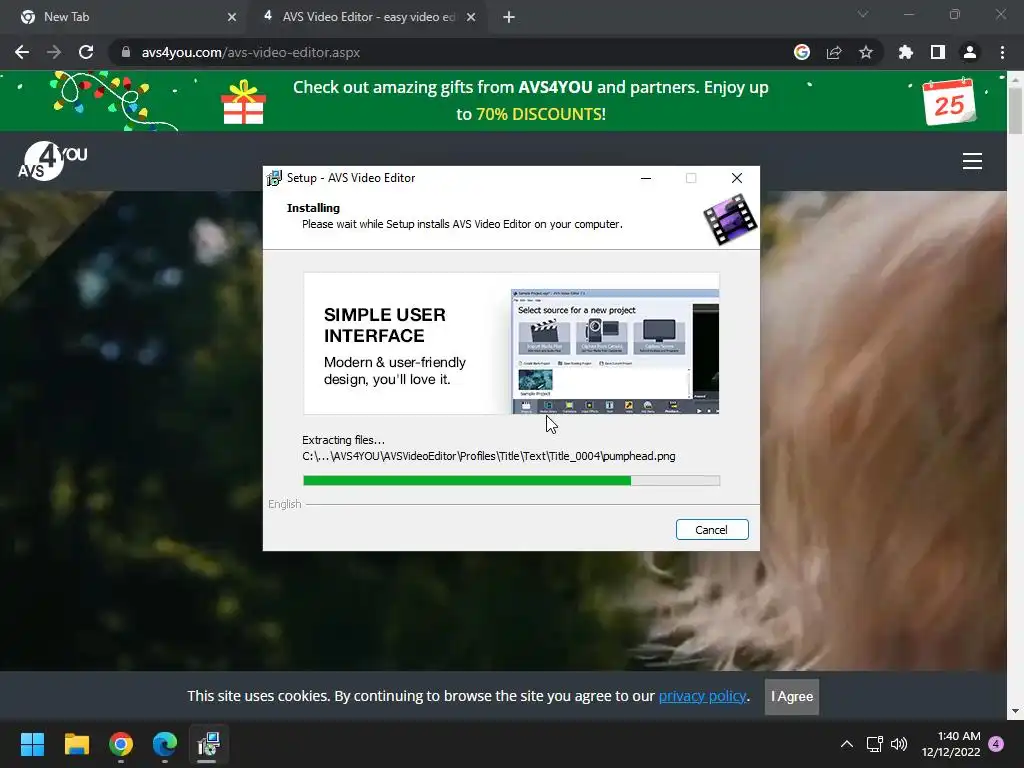Minimize the Setup dialog
Viewport: 1024px width, 768px height.
(x=646, y=178)
